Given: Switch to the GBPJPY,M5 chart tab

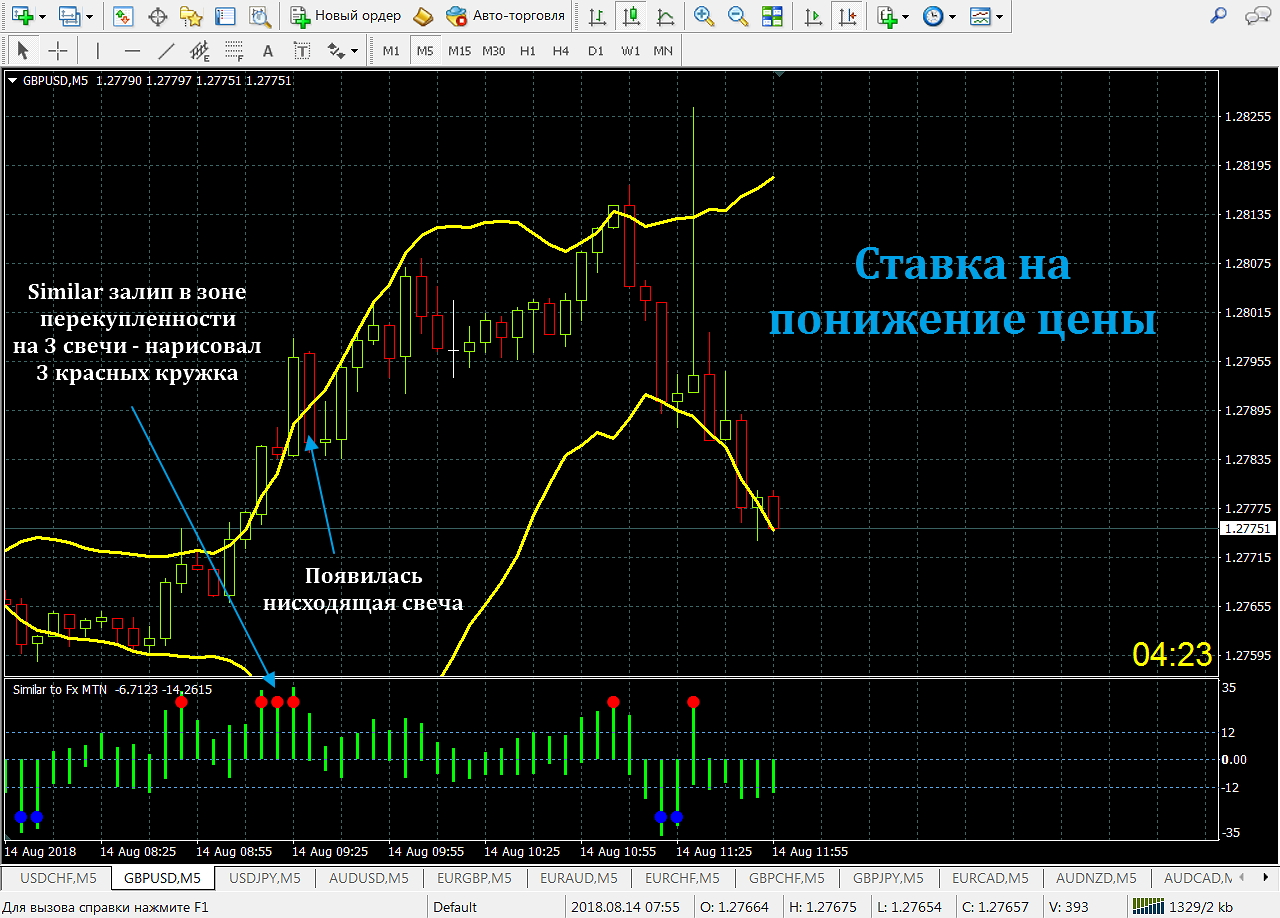Looking at the screenshot, I should tap(888, 878).
